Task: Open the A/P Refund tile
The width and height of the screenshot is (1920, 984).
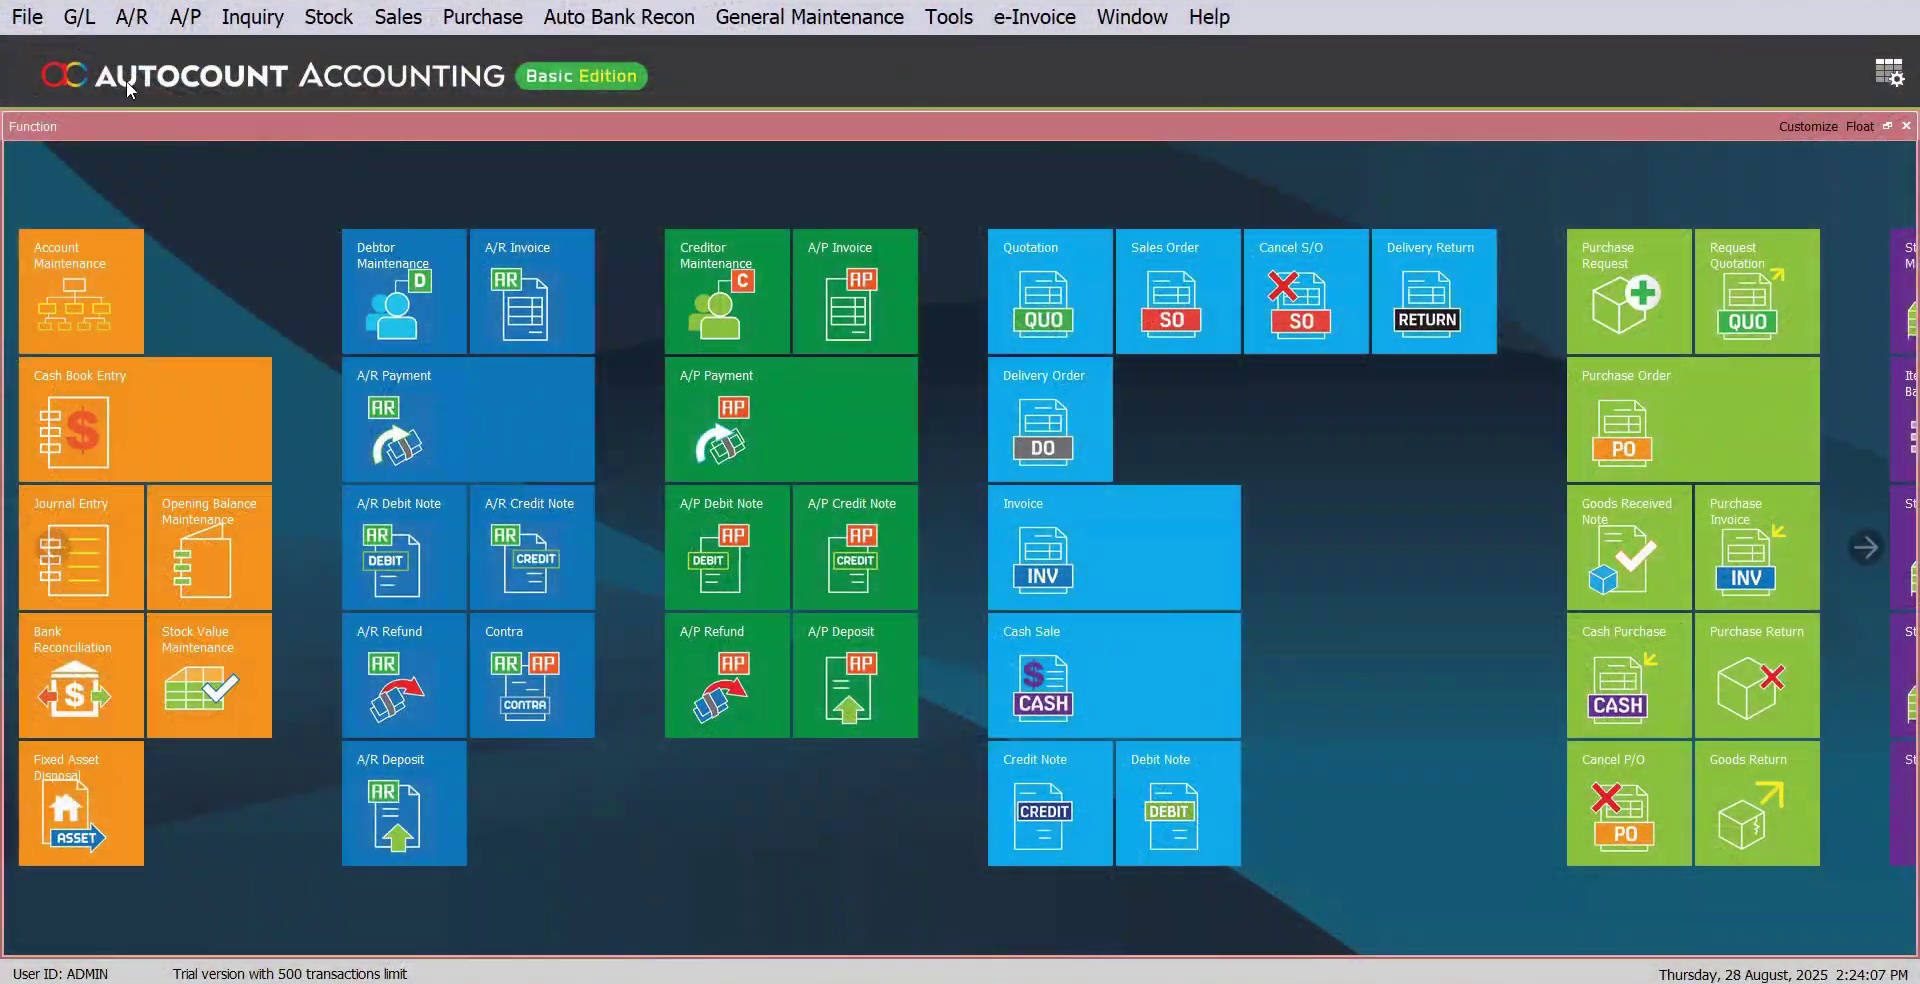Action: pyautogui.click(x=727, y=675)
